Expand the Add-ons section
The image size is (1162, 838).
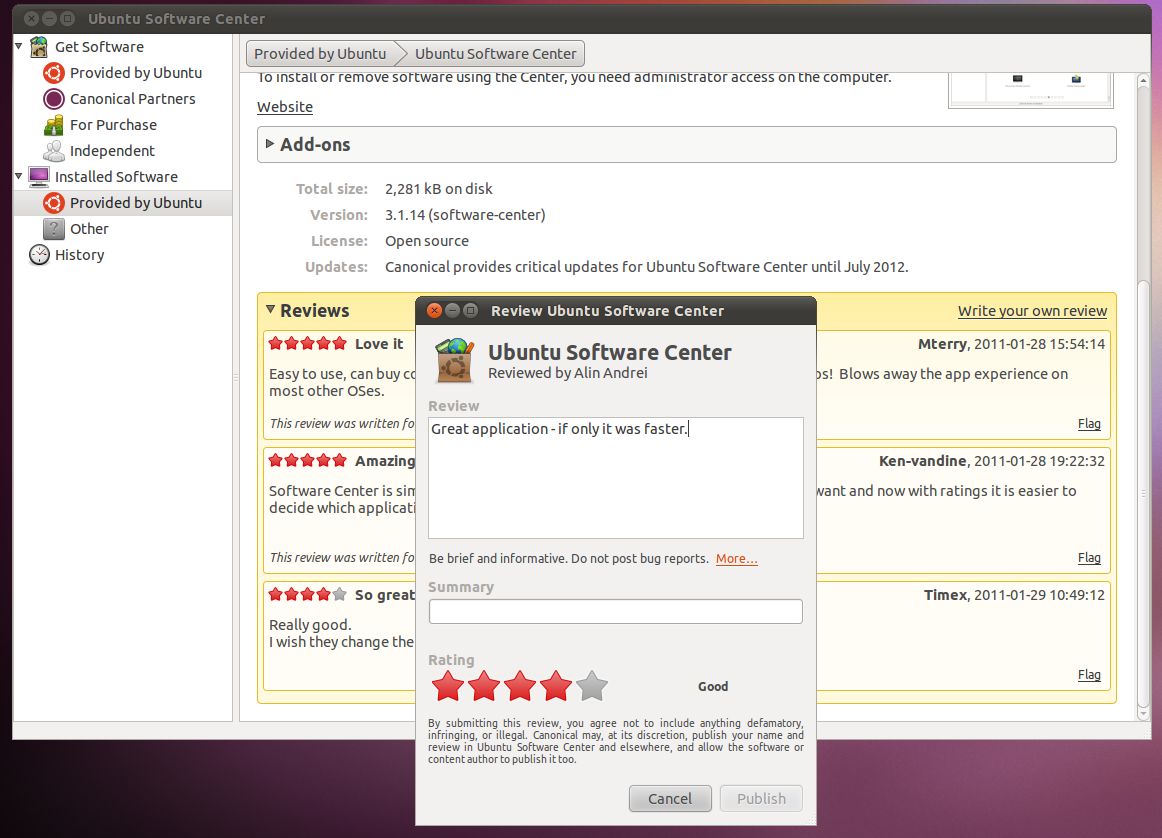[x=270, y=144]
